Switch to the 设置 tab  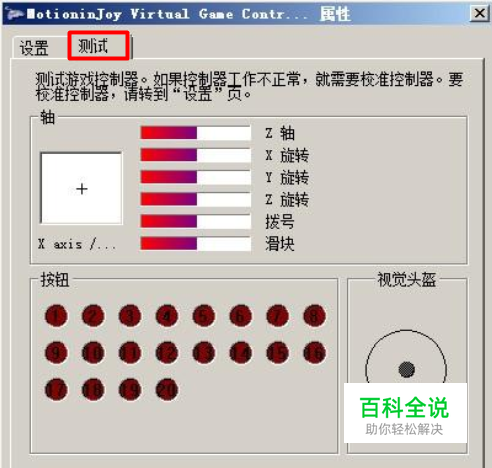(x=34, y=48)
